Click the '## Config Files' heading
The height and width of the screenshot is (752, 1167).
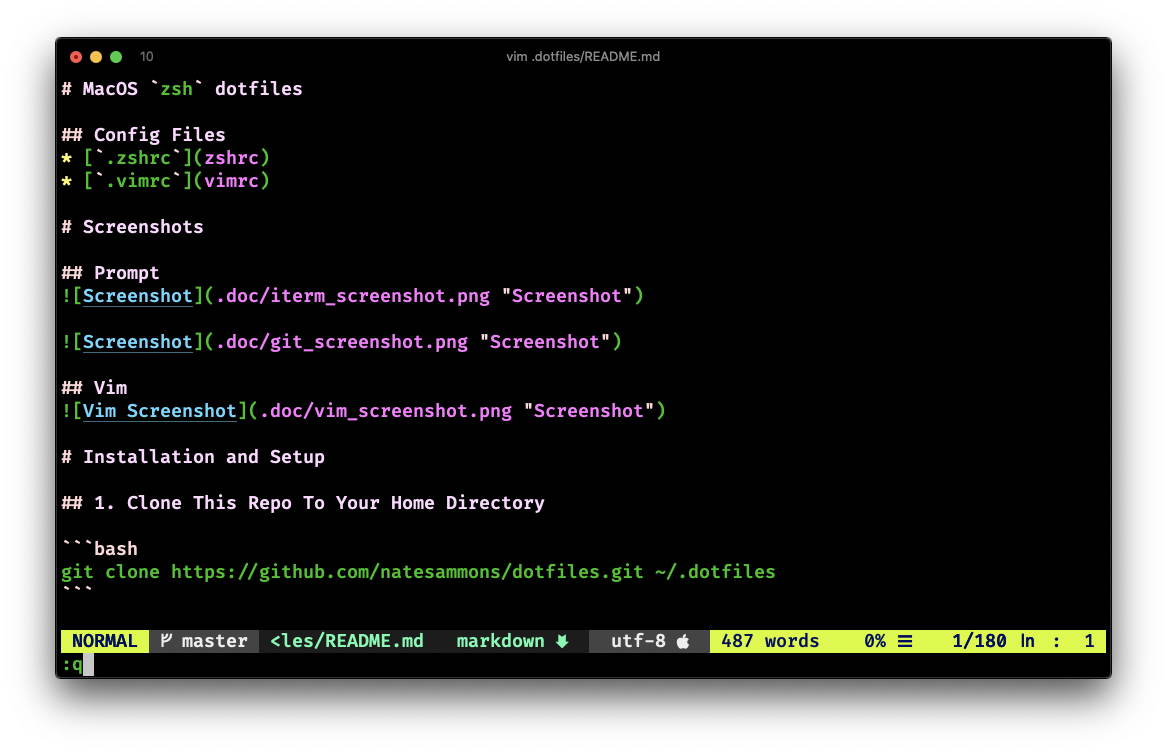144,135
